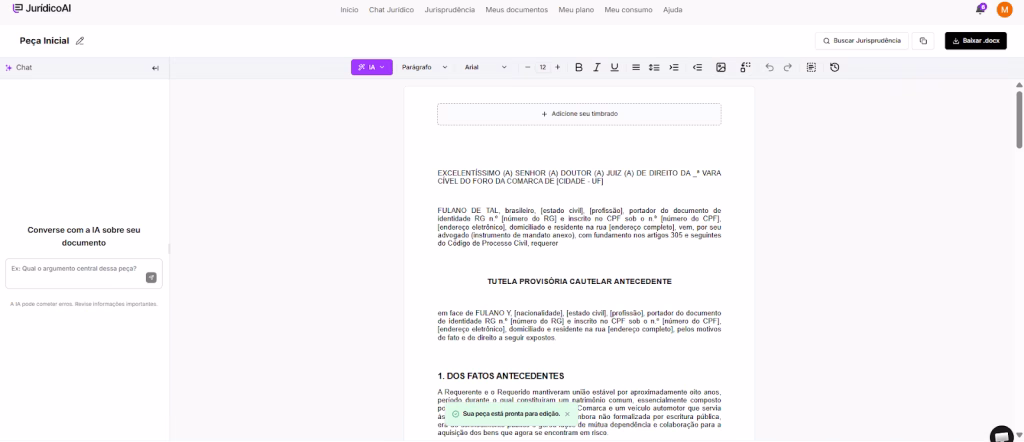This screenshot has width=1024, height=442.
Task: Open the notifications bell
Action: 980,9
